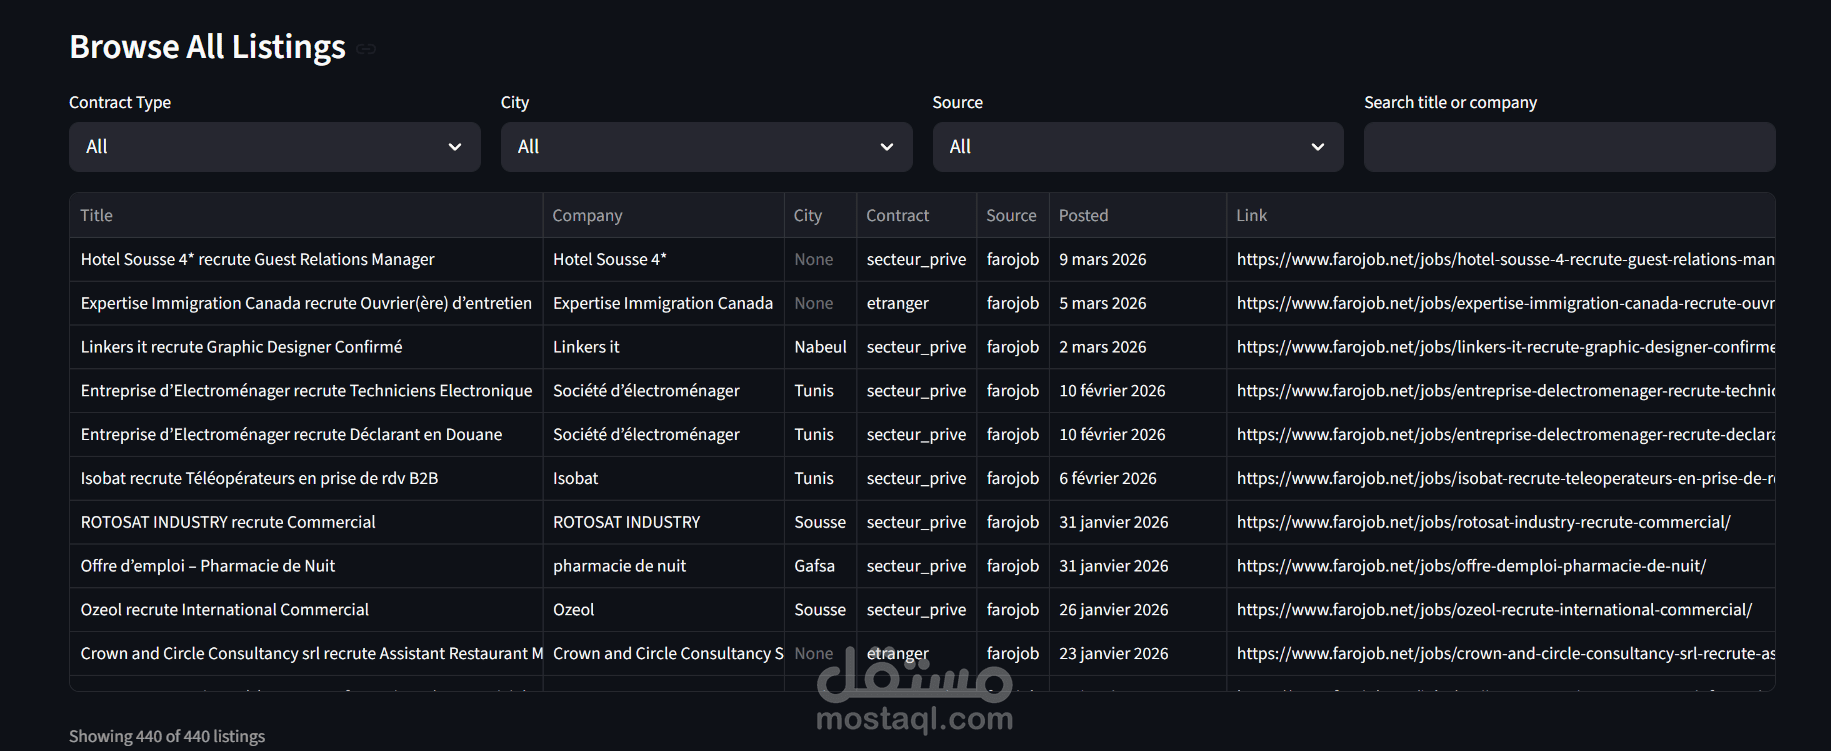Click the anchor link icon beside Browse All Listings
The width and height of the screenshot is (1831, 751).
[x=366, y=48]
